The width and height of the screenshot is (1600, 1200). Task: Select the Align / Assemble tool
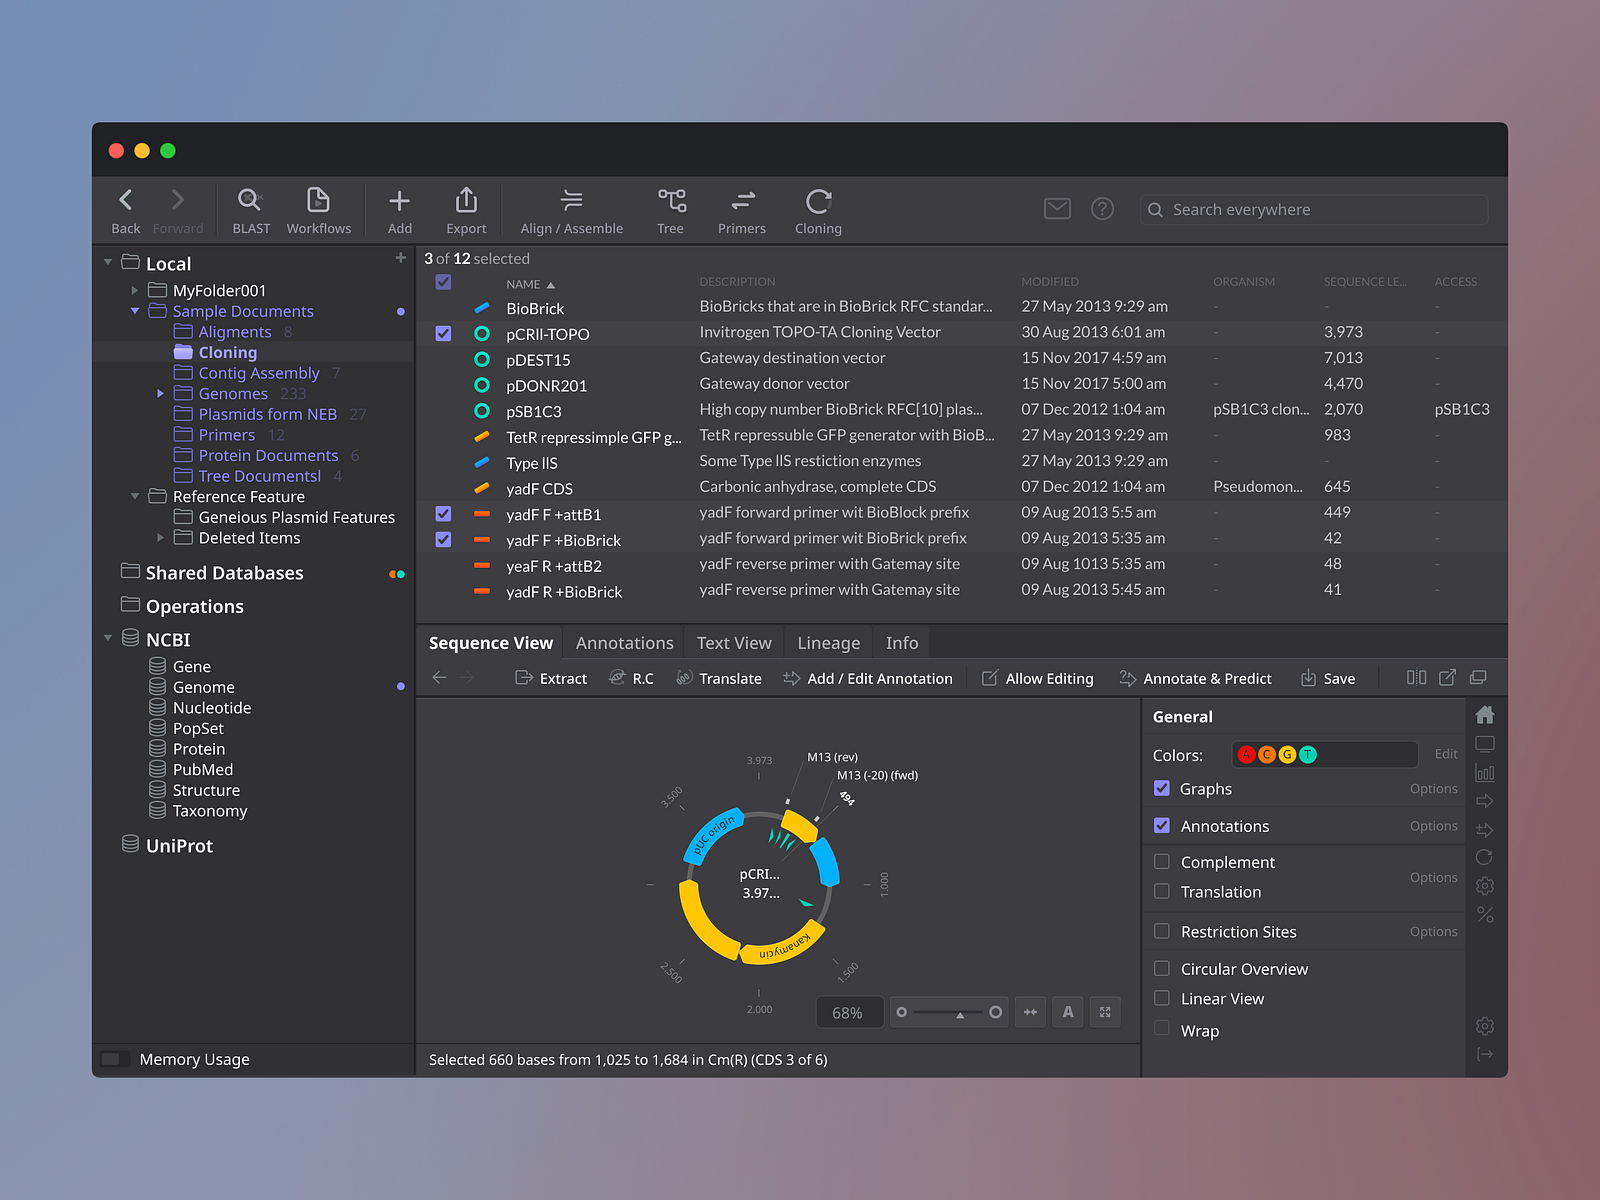[x=571, y=208]
